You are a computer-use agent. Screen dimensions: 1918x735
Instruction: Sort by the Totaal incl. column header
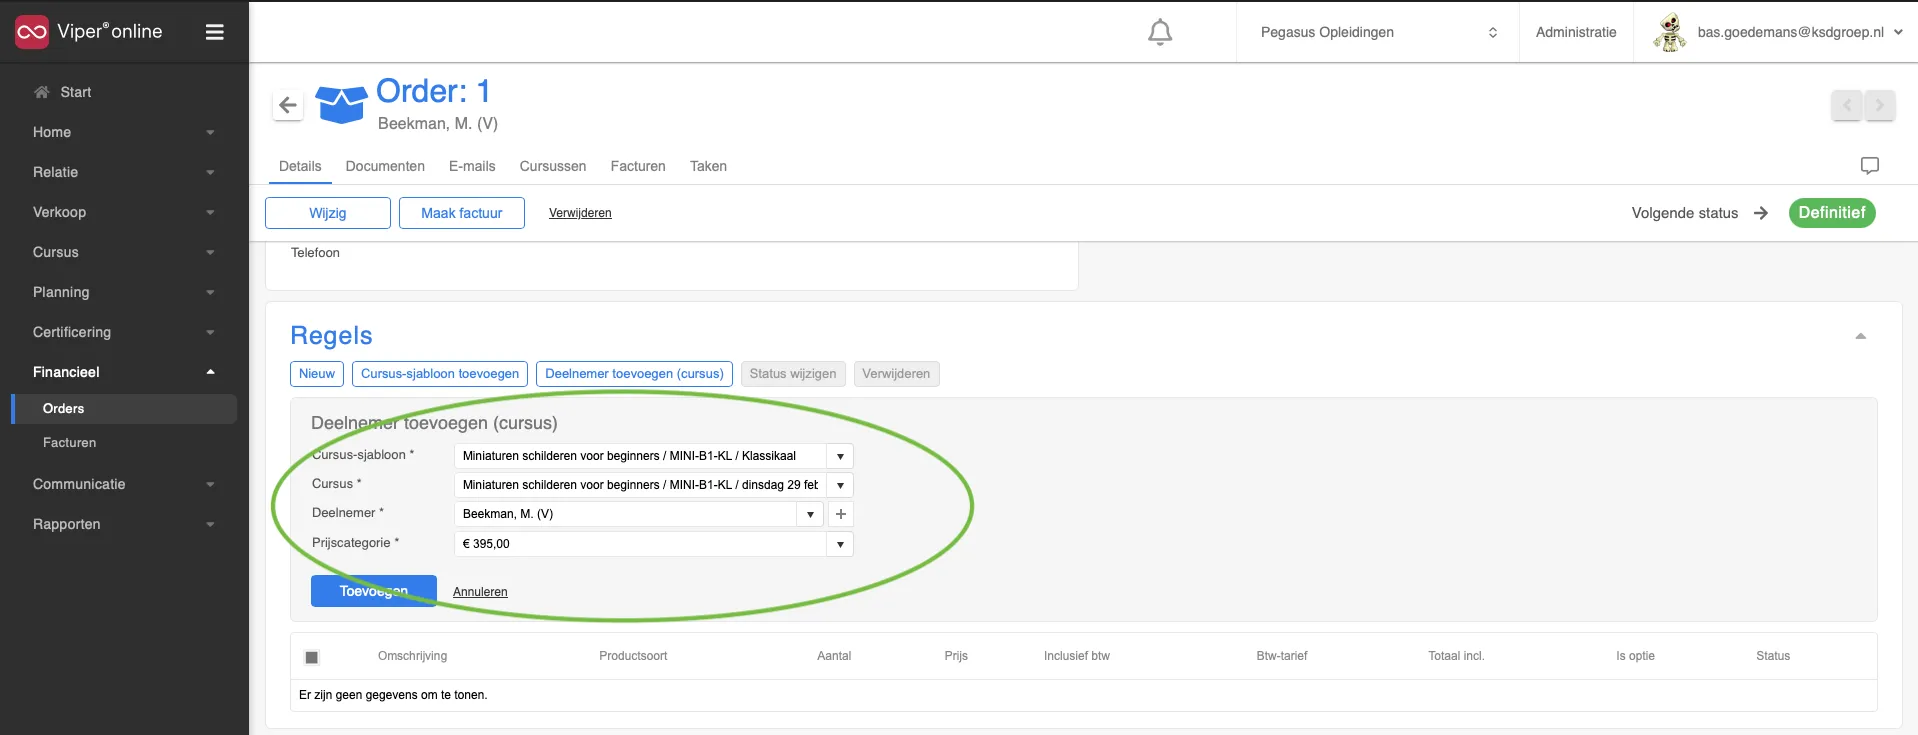[1456, 656]
